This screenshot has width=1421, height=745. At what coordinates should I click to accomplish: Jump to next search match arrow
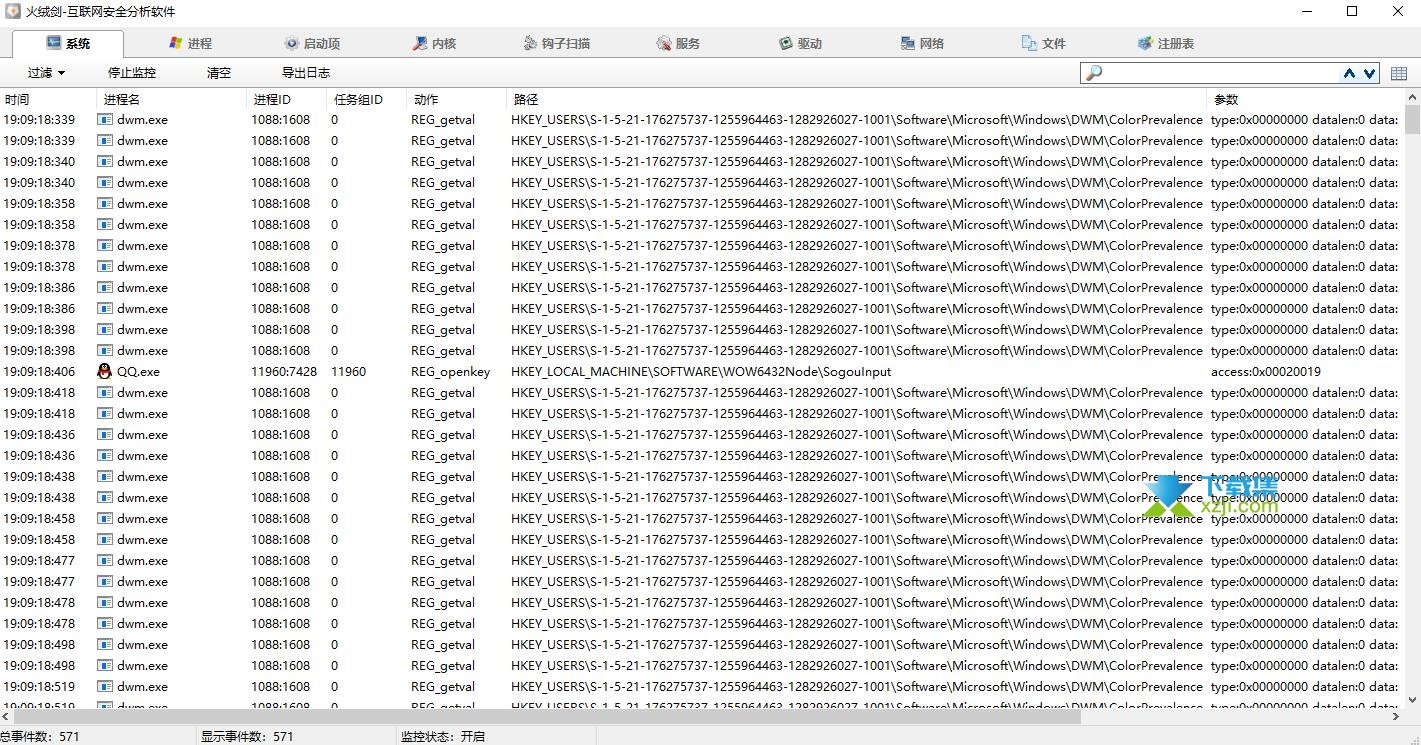1369,73
